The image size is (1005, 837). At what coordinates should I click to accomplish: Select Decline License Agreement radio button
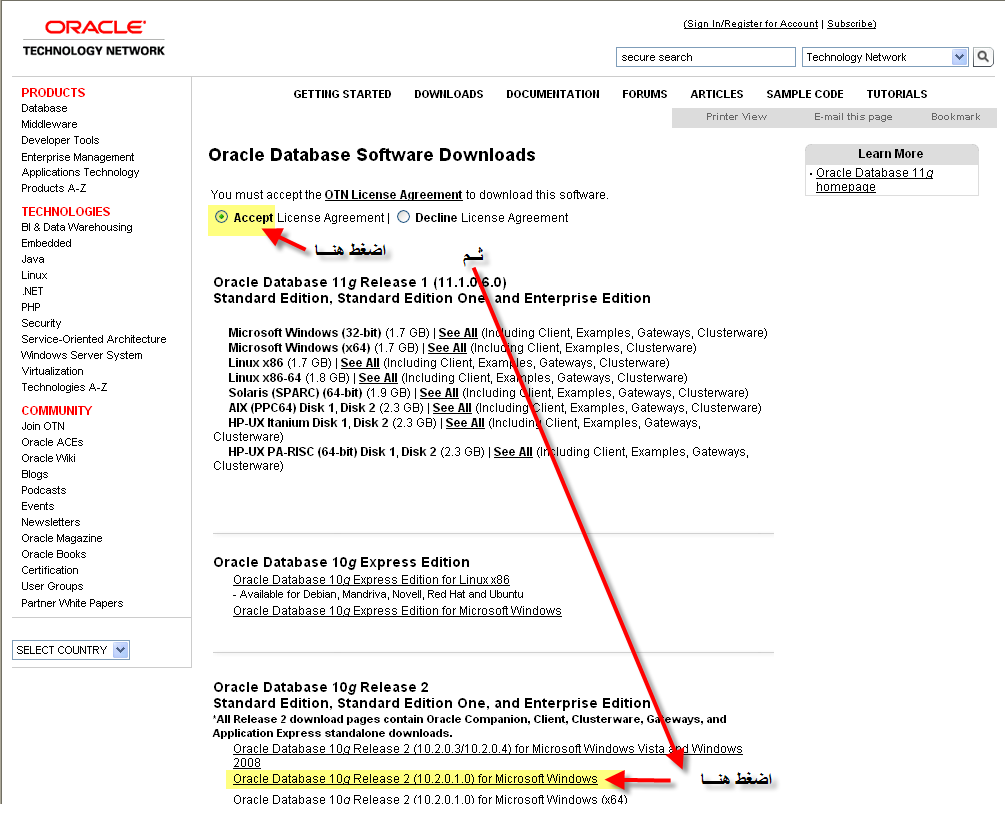tap(404, 217)
